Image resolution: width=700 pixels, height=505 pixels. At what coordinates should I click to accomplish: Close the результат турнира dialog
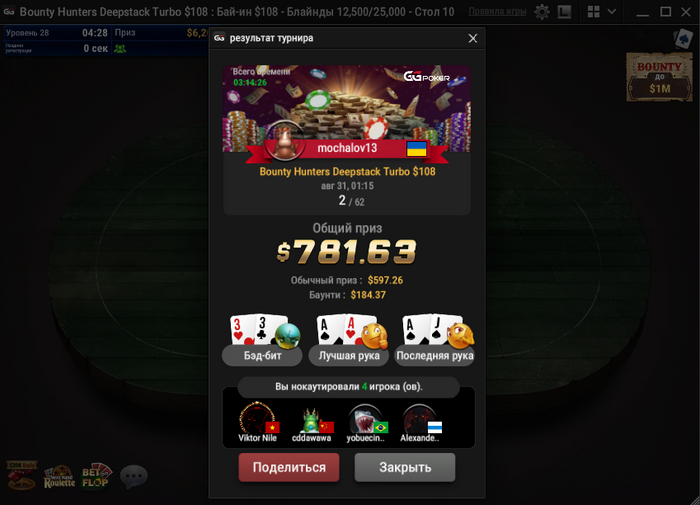473,38
